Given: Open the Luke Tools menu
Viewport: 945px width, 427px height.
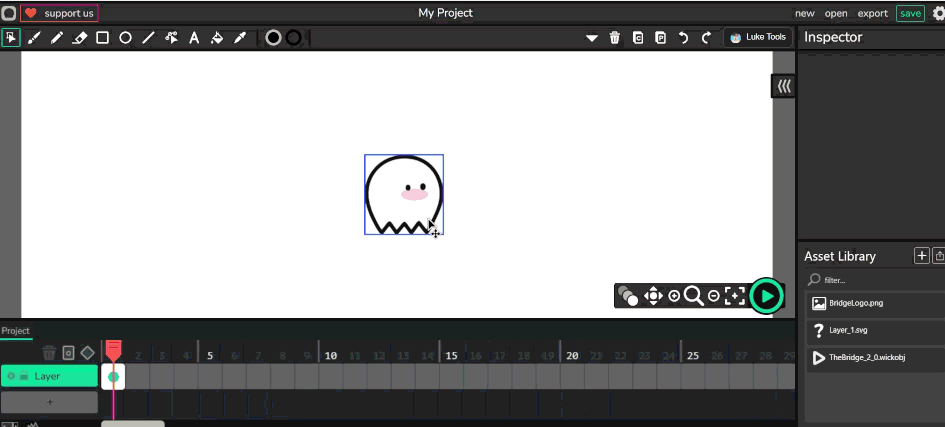Looking at the screenshot, I should coord(759,38).
